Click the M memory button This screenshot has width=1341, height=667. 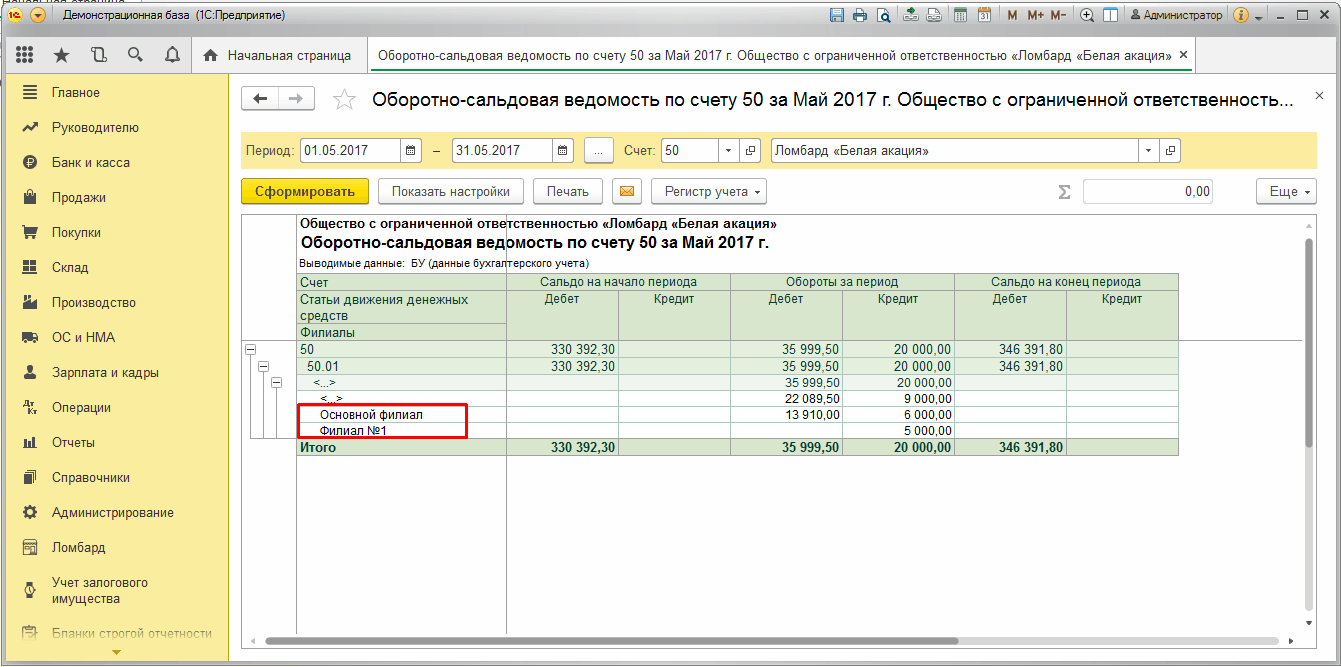tap(1012, 15)
